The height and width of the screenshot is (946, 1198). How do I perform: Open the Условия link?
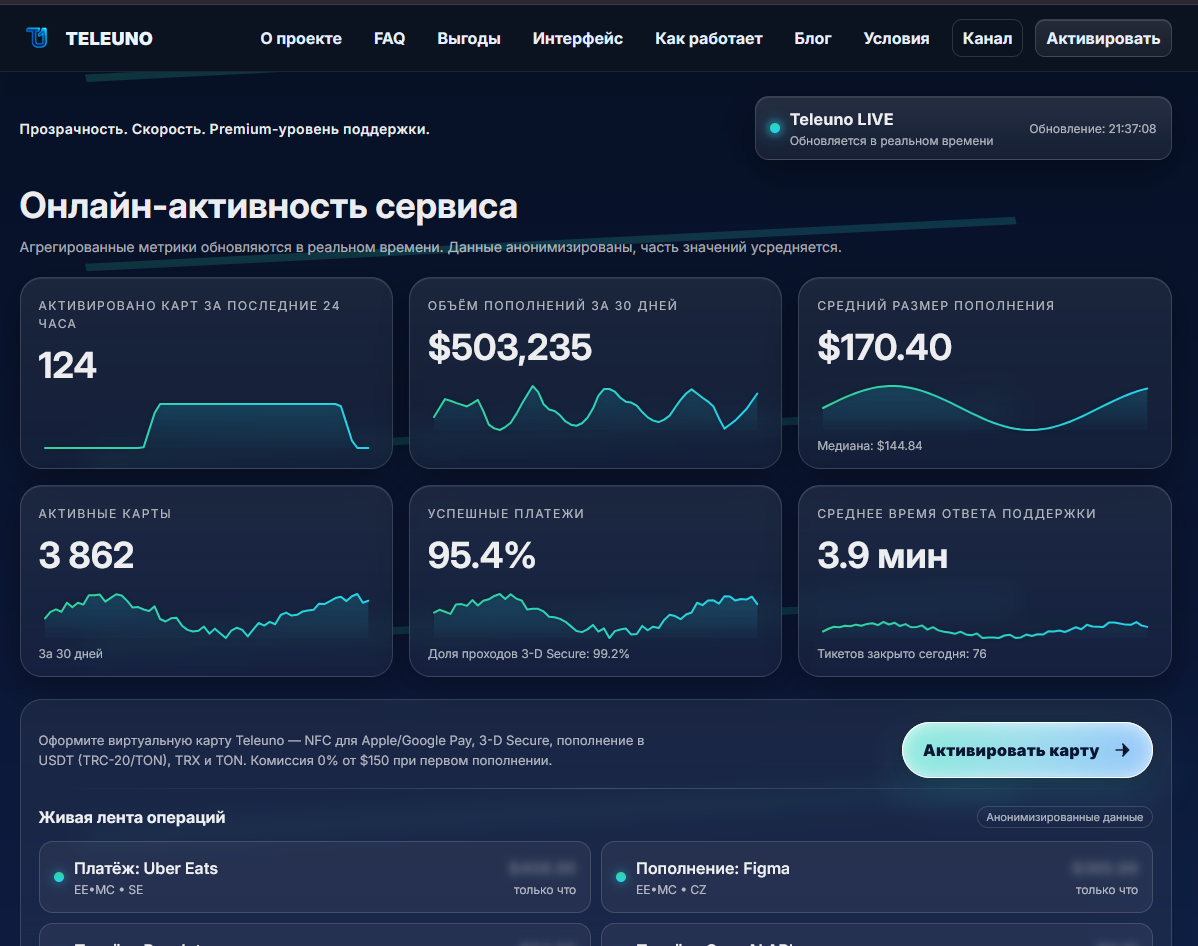(896, 38)
